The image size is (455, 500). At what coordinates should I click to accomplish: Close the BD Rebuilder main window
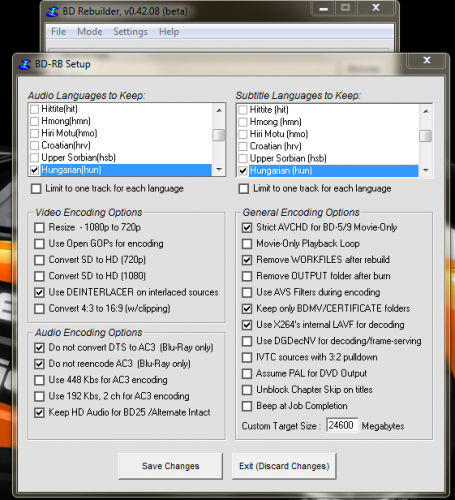(x=376, y=8)
